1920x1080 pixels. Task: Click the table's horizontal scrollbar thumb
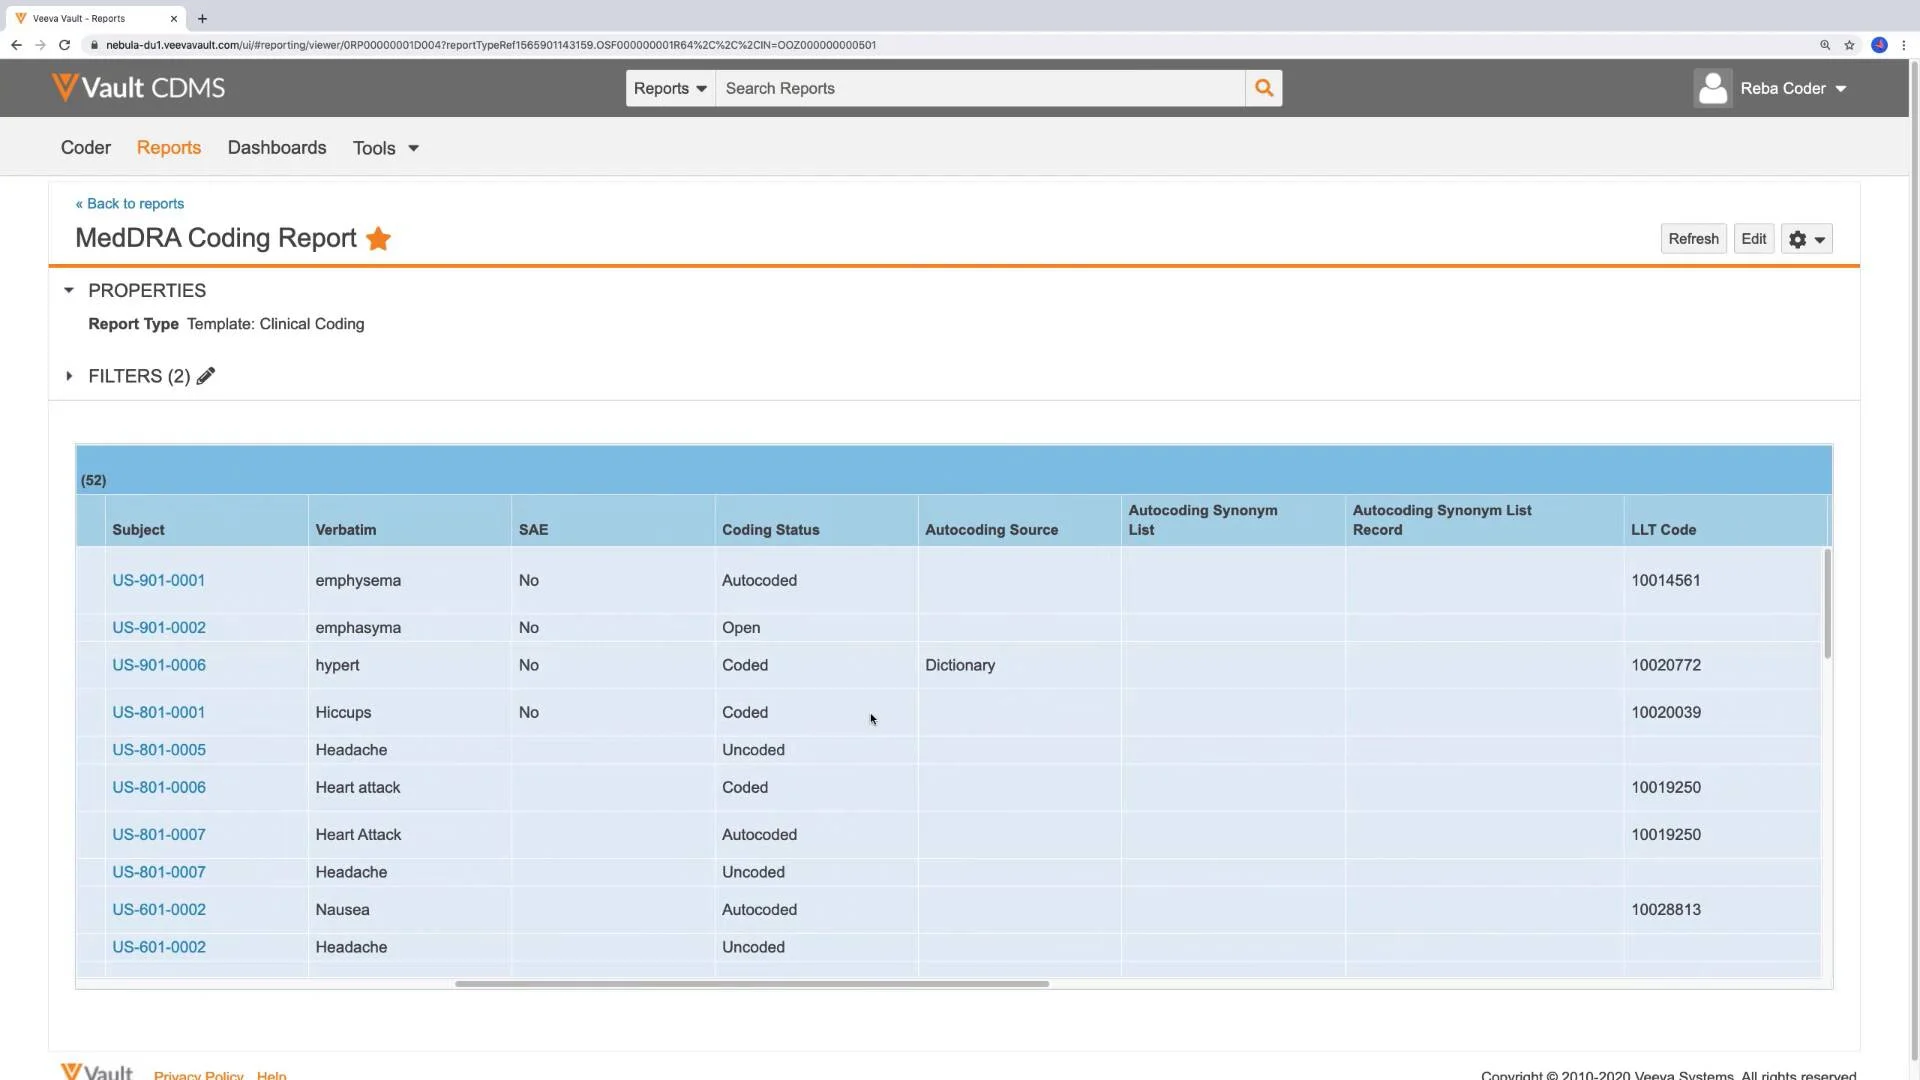click(752, 984)
